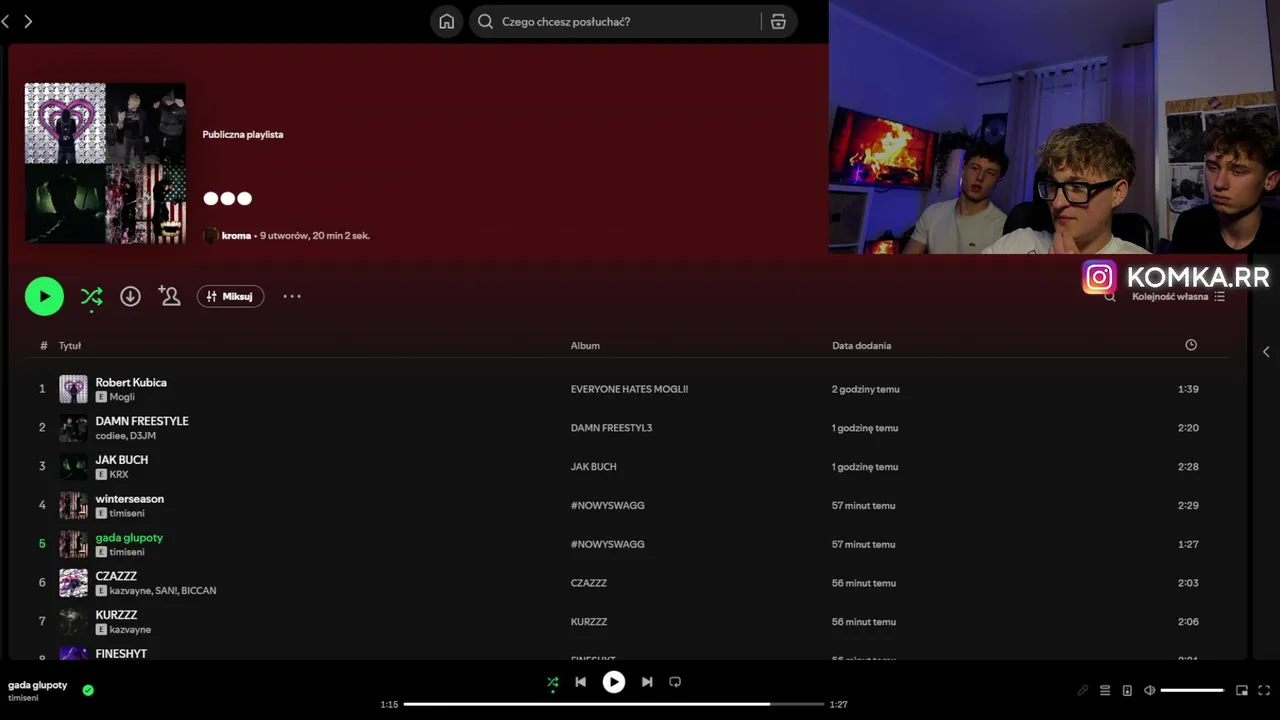Select the track title 'KURZZZ'

116,615
